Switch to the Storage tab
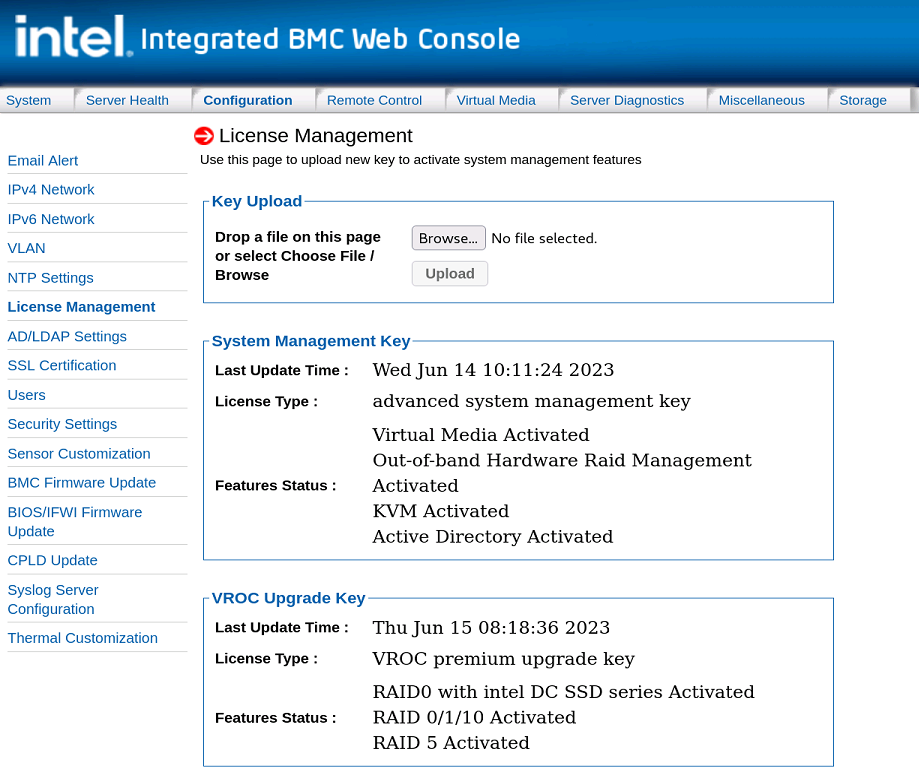The width and height of the screenshot is (919, 778). [x=863, y=100]
